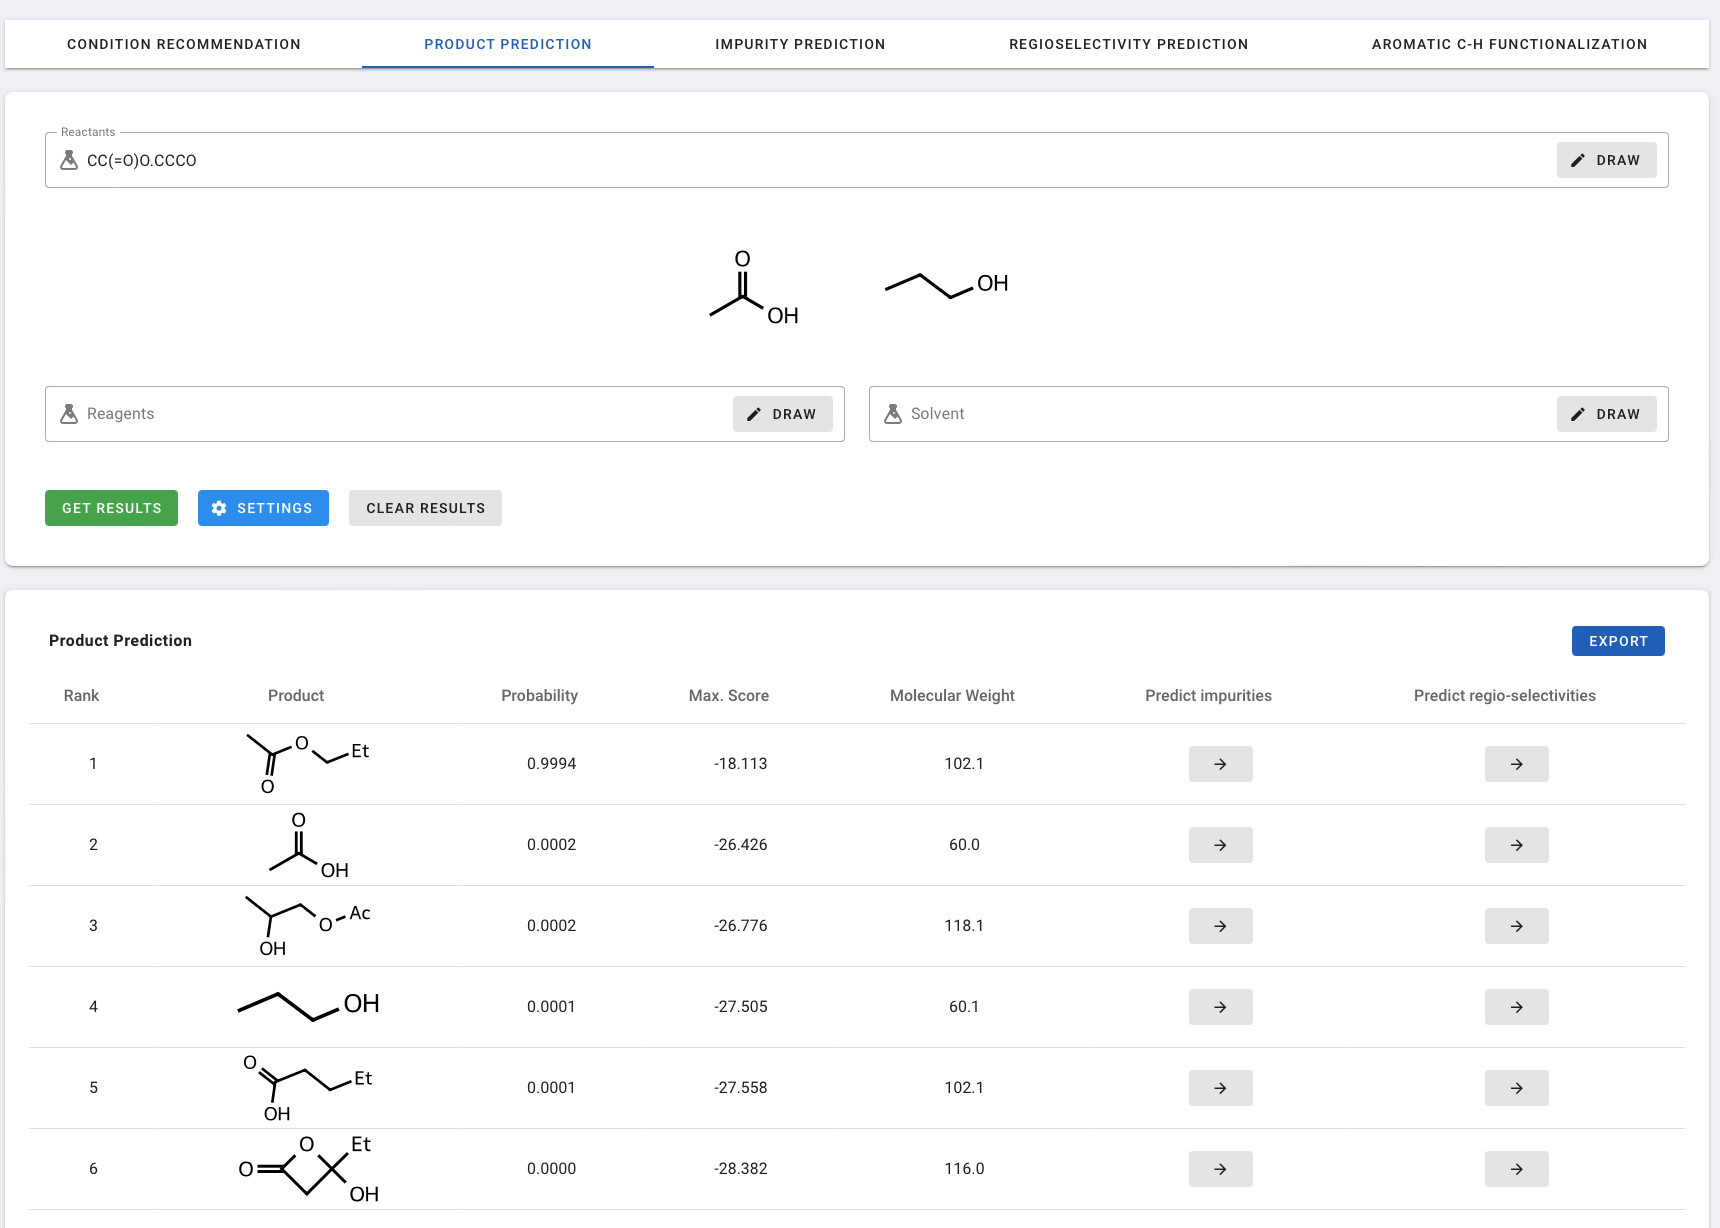Click rank 3 product structure with Ac group
Screen dimensions: 1720x1228
tap(308, 926)
